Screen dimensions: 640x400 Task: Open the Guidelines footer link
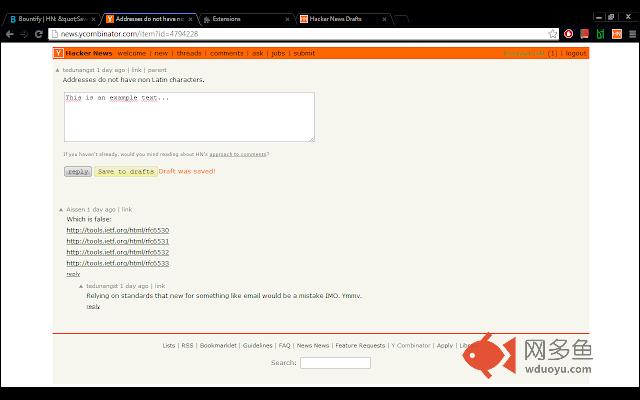point(258,345)
